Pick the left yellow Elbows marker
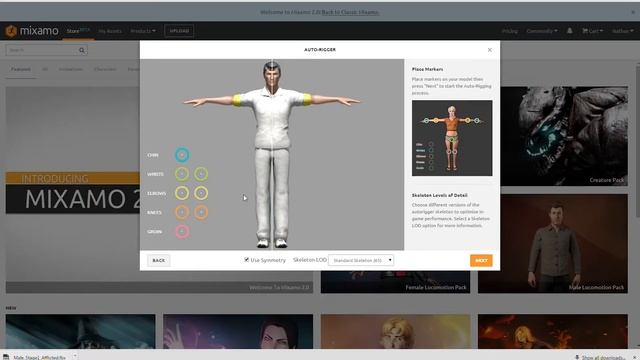 click(x=182, y=193)
